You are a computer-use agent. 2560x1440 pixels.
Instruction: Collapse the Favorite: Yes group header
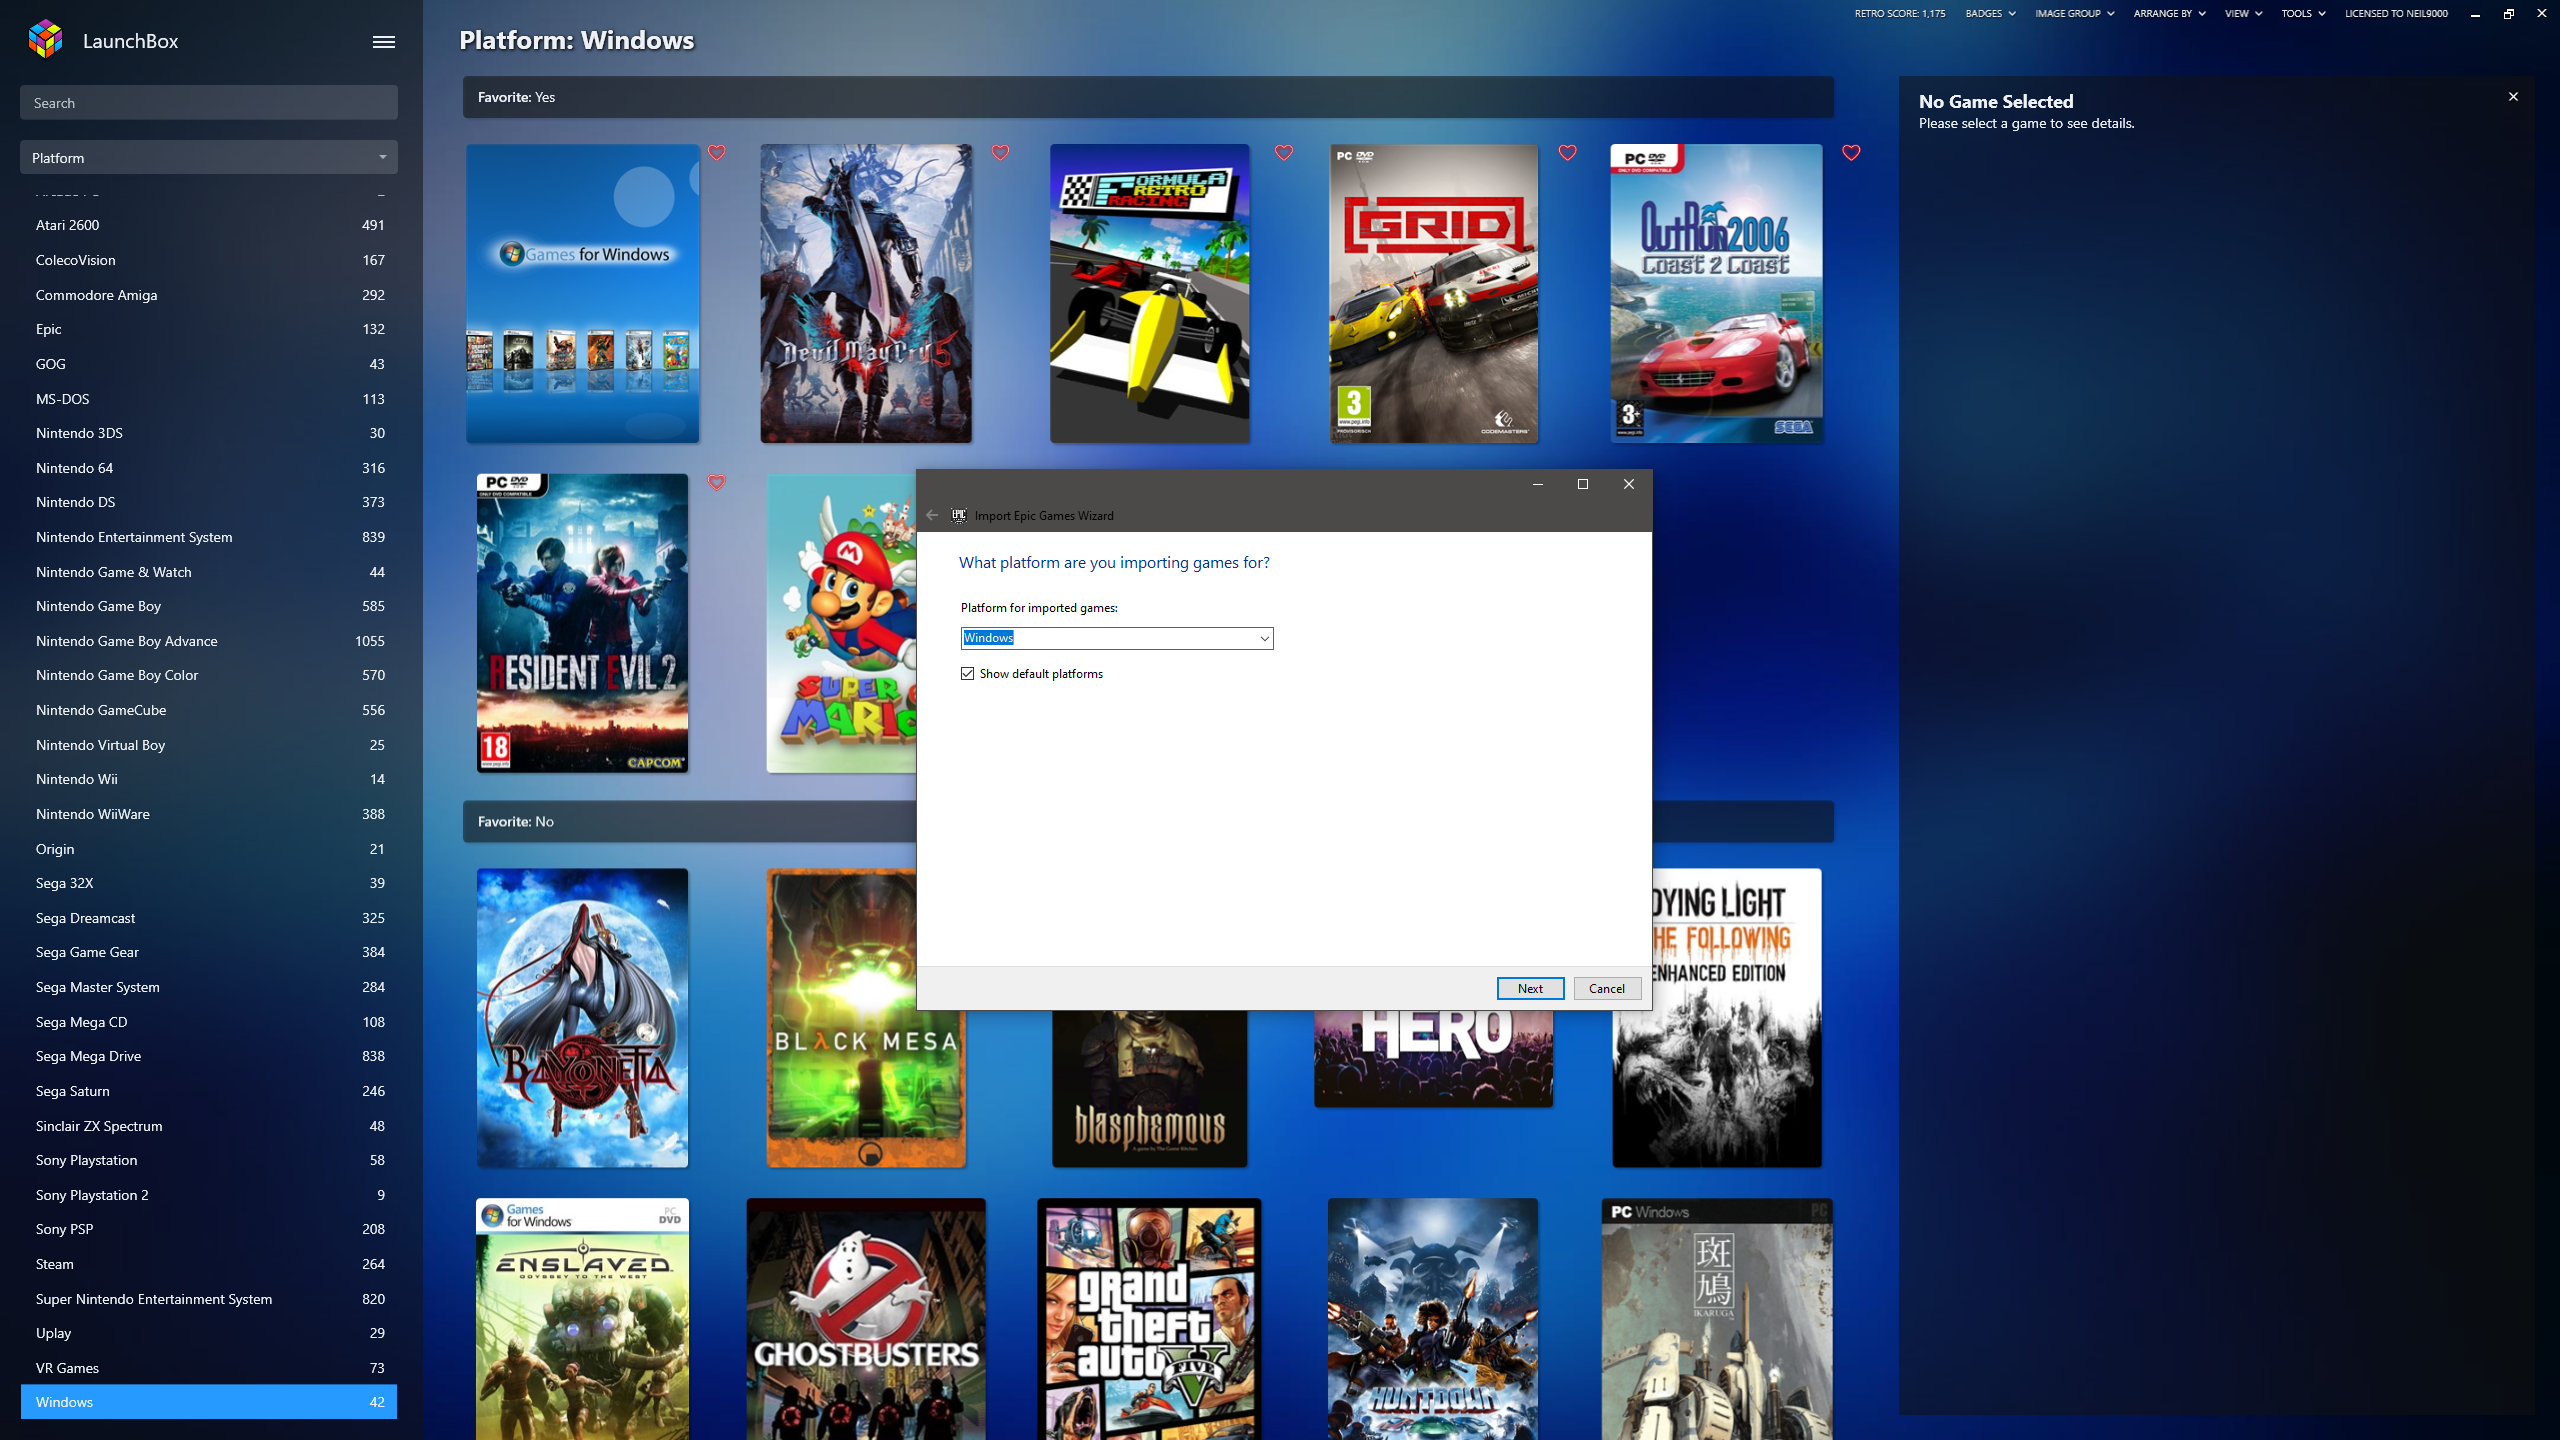(x=1148, y=97)
